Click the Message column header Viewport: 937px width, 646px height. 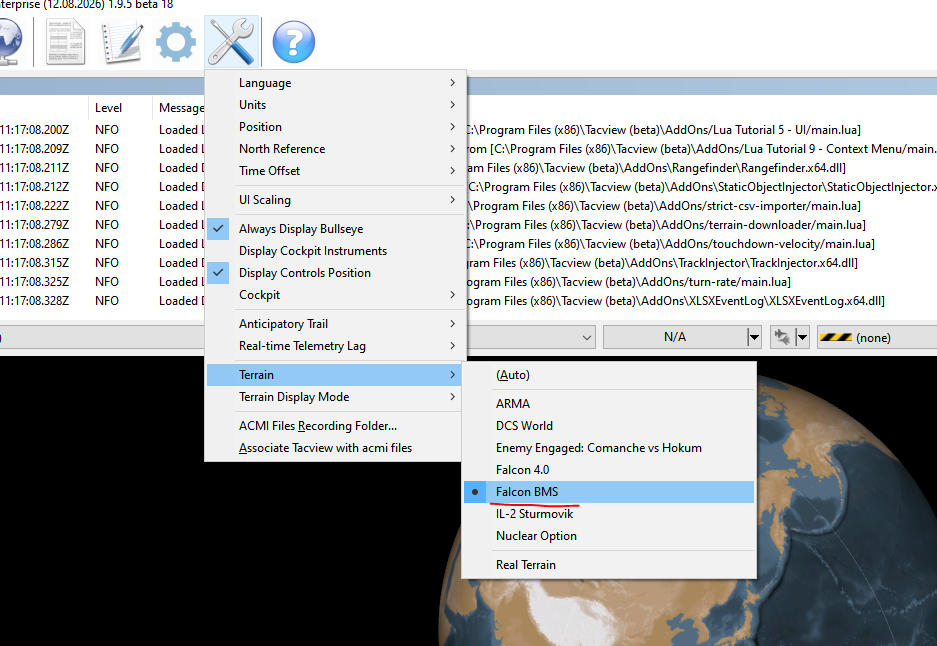point(181,108)
